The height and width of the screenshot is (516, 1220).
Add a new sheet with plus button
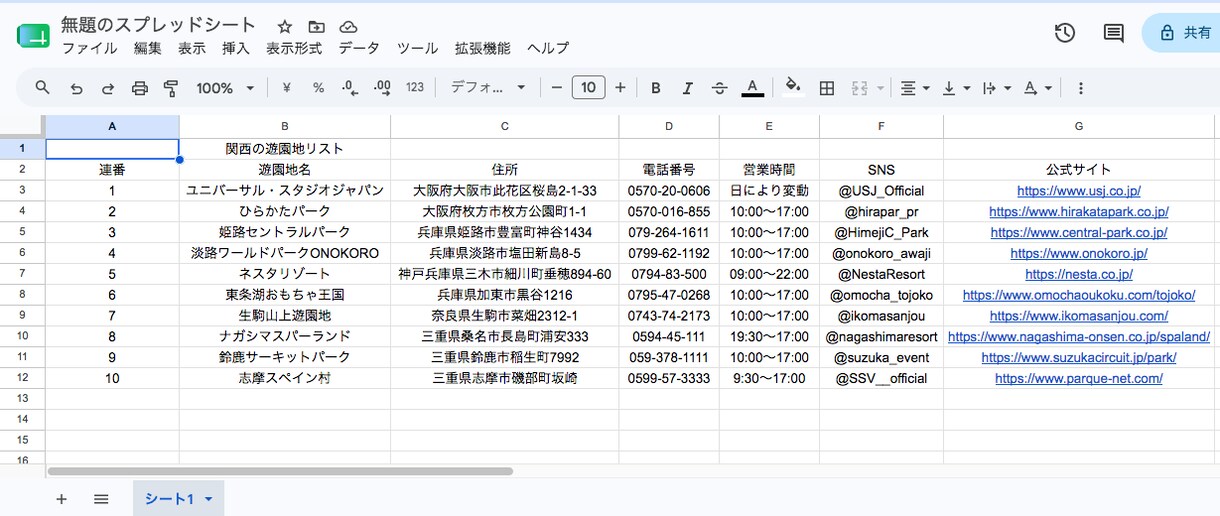61,498
